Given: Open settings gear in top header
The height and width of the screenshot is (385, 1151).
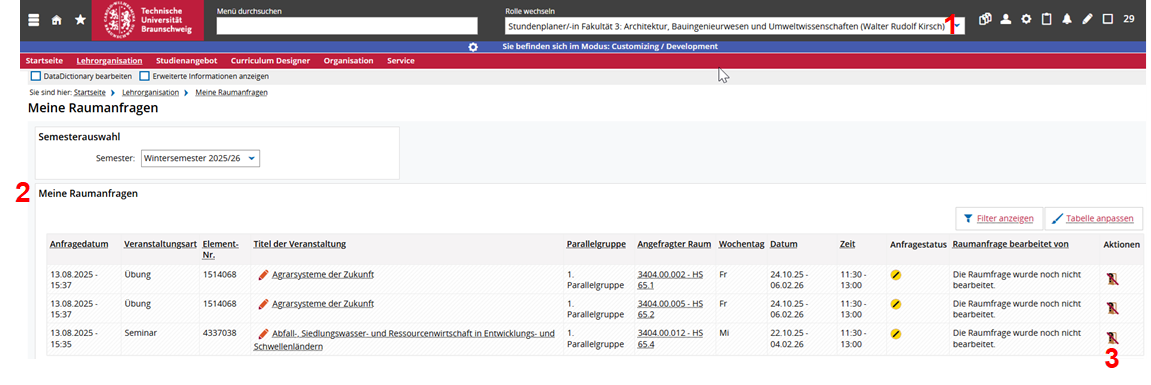Looking at the screenshot, I should click(1026, 19).
